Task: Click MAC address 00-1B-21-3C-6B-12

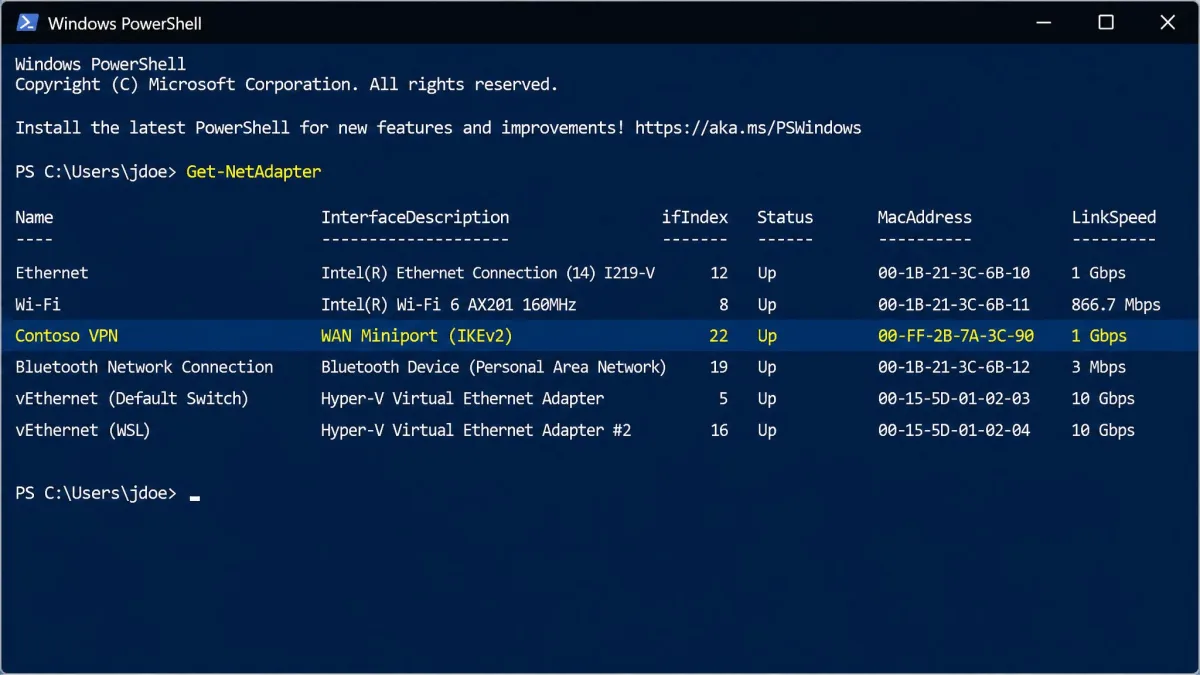Action: point(954,367)
